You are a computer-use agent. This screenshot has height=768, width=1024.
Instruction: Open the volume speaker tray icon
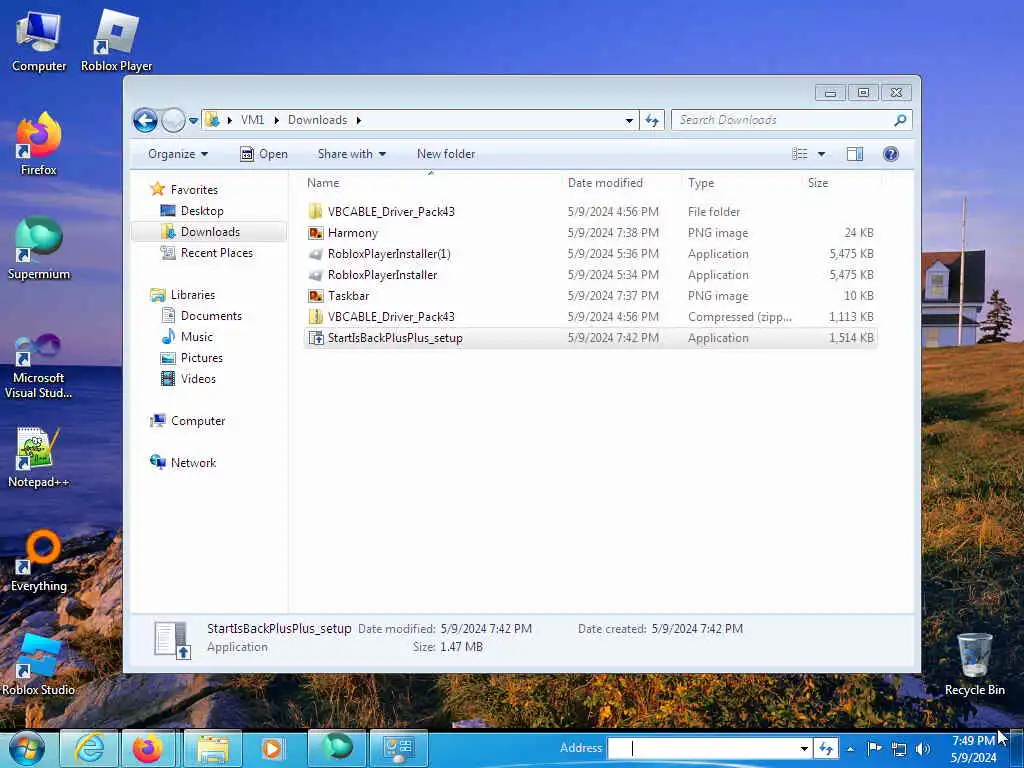pyautogui.click(x=923, y=749)
